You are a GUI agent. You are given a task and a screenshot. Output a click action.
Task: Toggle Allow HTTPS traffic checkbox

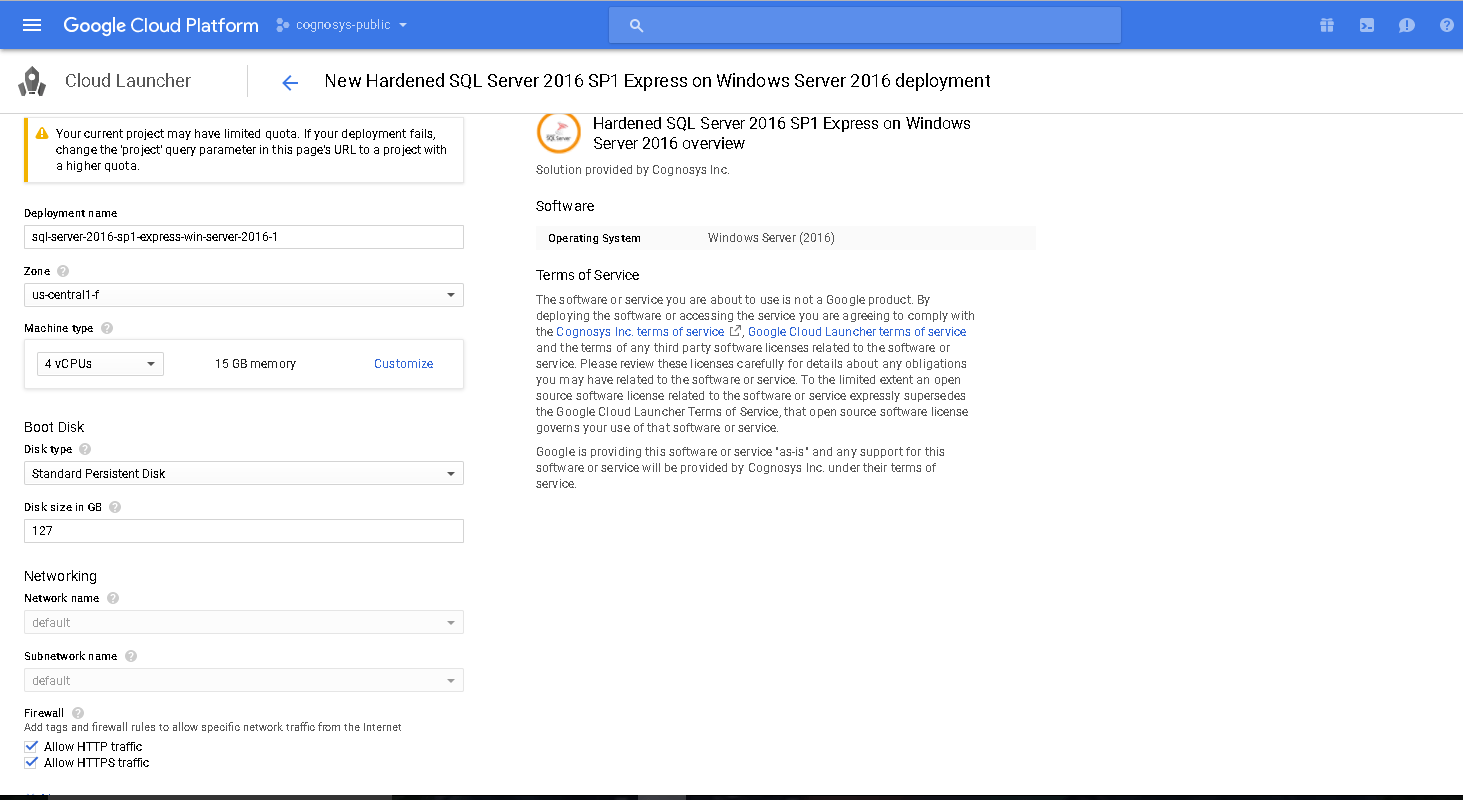tap(31, 762)
